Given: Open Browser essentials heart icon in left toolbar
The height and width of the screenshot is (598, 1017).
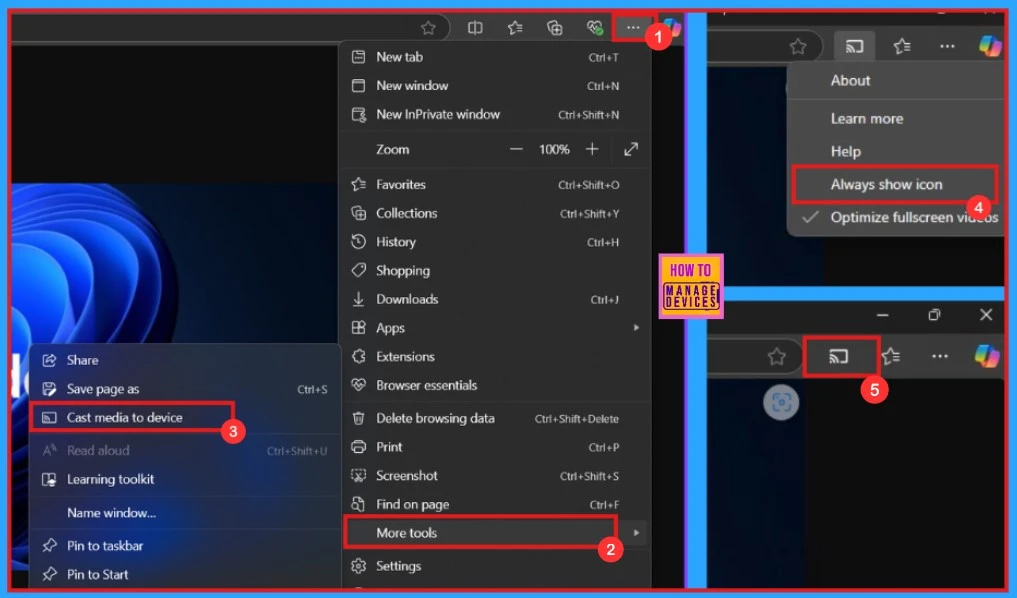Looking at the screenshot, I should coord(595,28).
